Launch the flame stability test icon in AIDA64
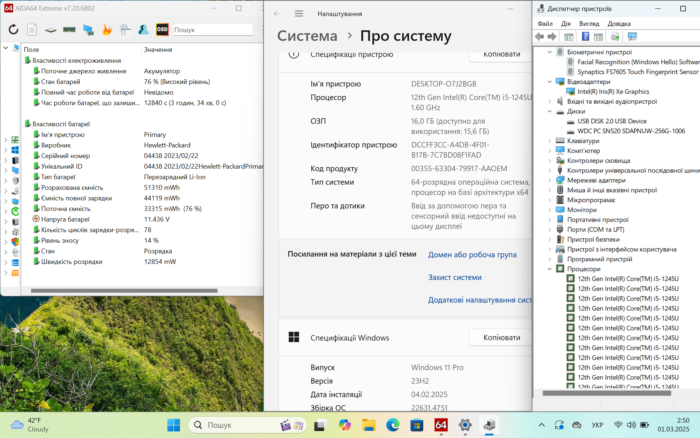Viewport: 700px width, 438px height. point(107,29)
